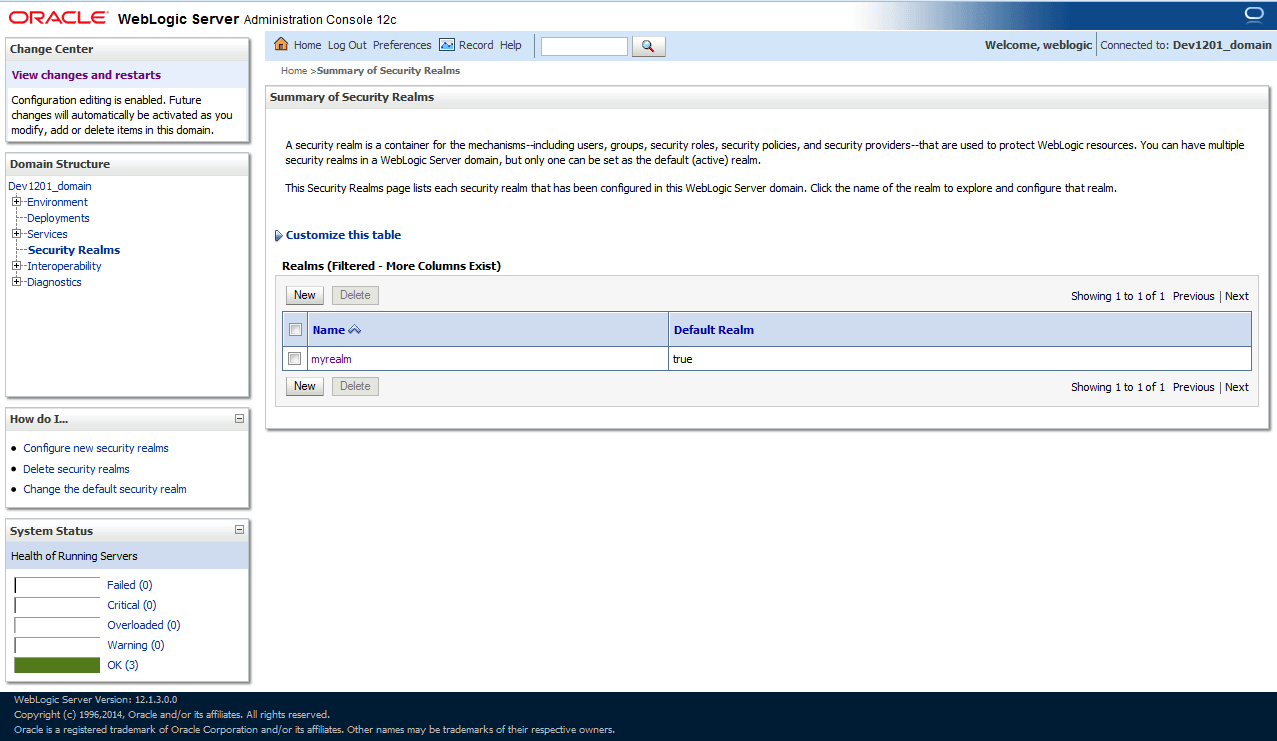Image resolution: width=1277 pixels, height=741 pixels.
Task: Click Record in the toolbar
Action: (476, 45)
